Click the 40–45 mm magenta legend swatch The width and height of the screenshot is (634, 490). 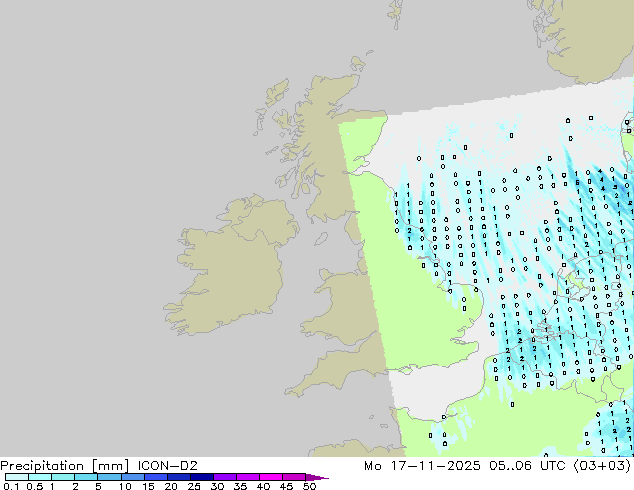pos(271,477)
